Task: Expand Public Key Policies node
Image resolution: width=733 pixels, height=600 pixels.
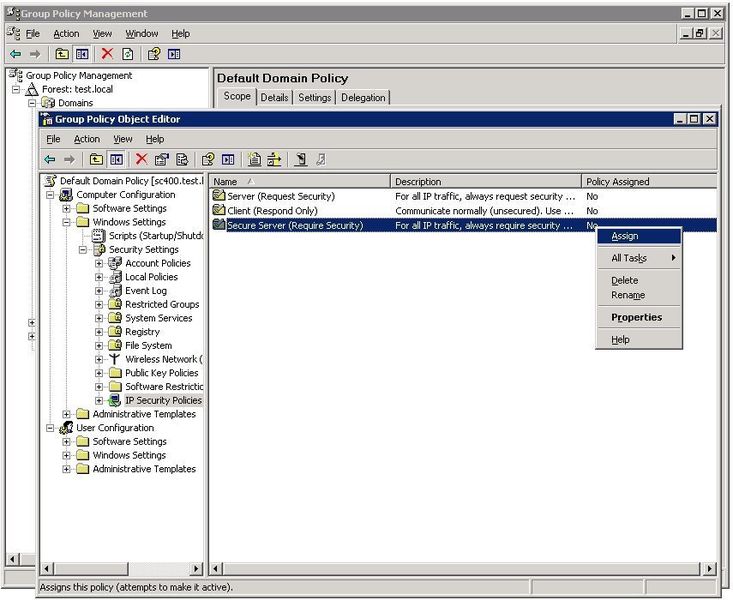Action: click(x=99, y=373)
